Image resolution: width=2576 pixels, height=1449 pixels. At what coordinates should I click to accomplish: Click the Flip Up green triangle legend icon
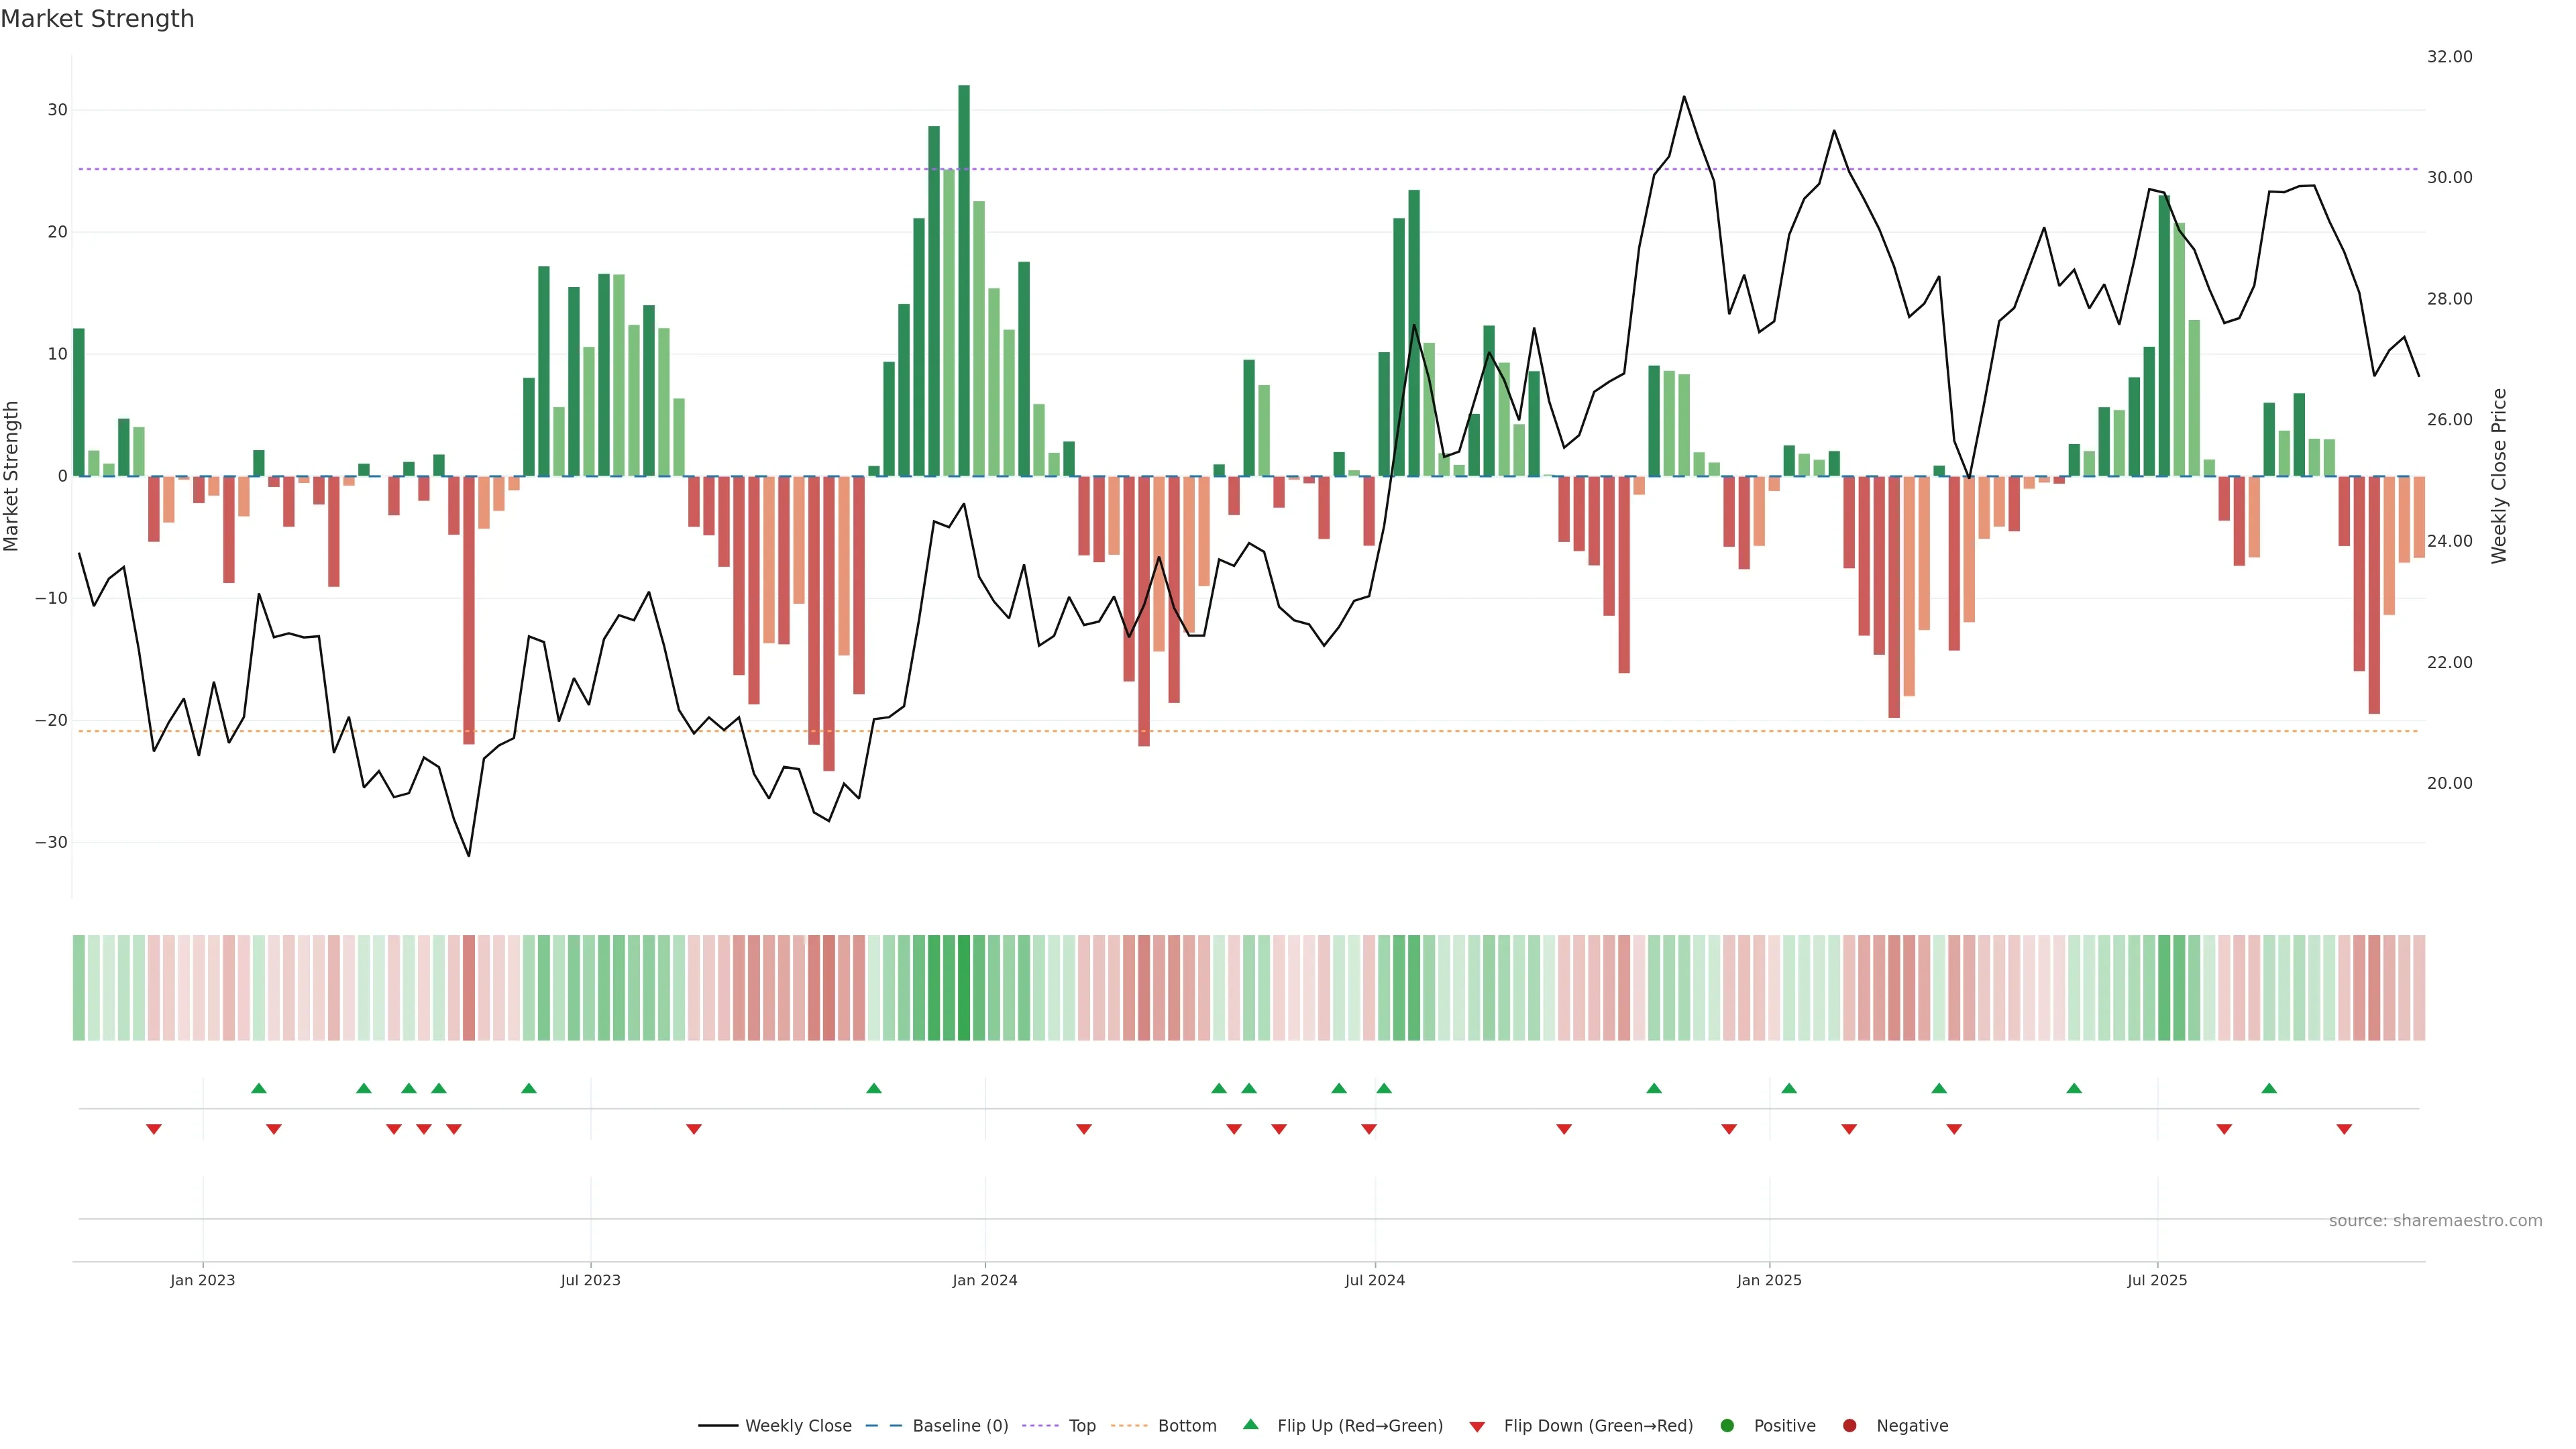[x=1250, y=1425]
